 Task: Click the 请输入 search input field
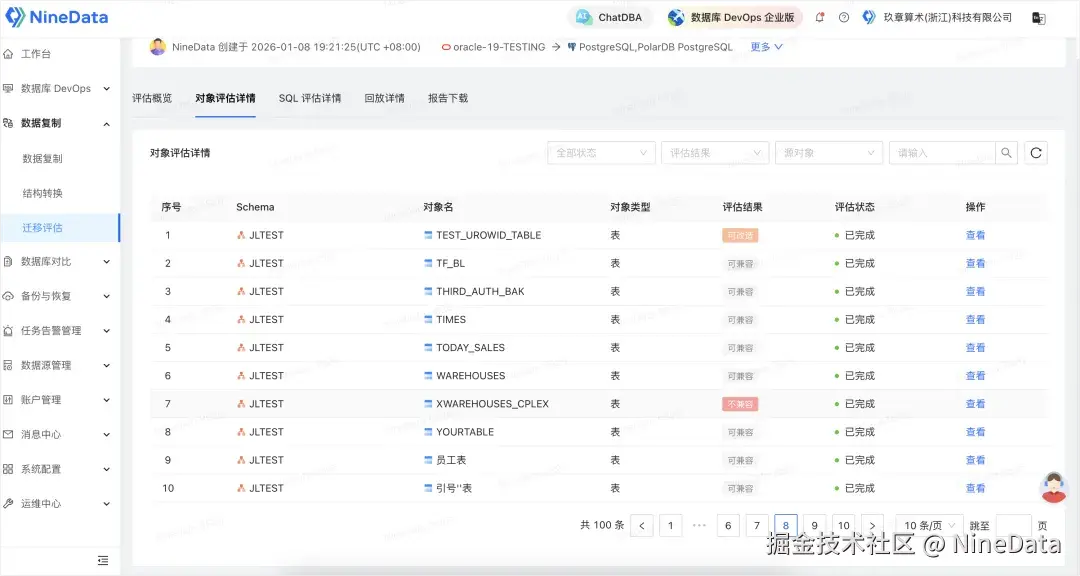pyautogui.click(x=941, y=153)
